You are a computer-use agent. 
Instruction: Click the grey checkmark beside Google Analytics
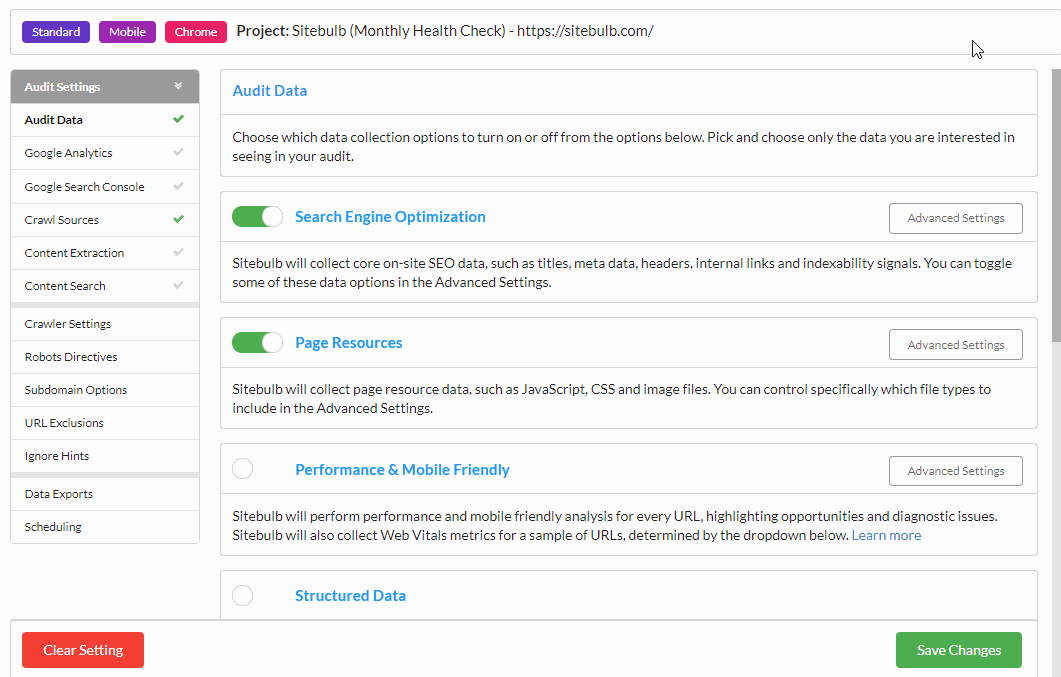click(178, 152)
